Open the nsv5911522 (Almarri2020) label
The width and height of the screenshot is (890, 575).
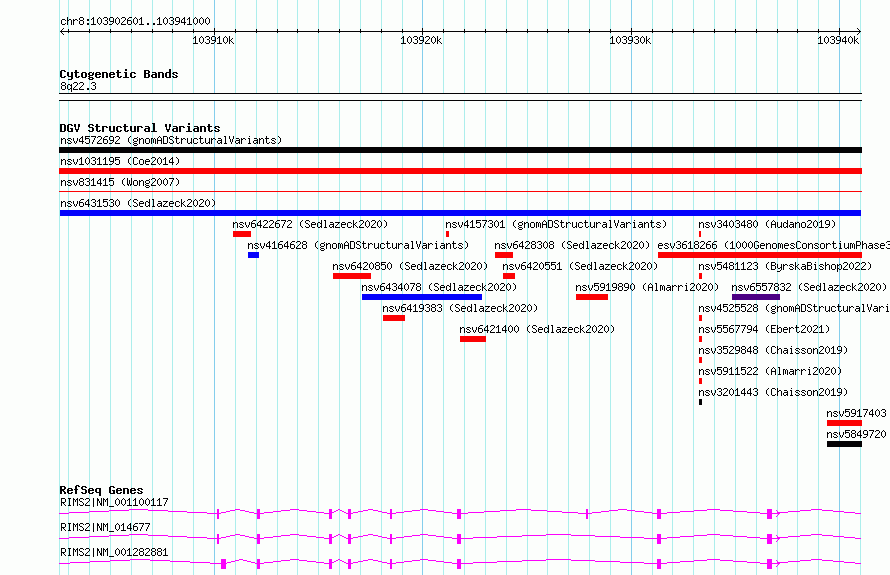(x=770, y=371)
